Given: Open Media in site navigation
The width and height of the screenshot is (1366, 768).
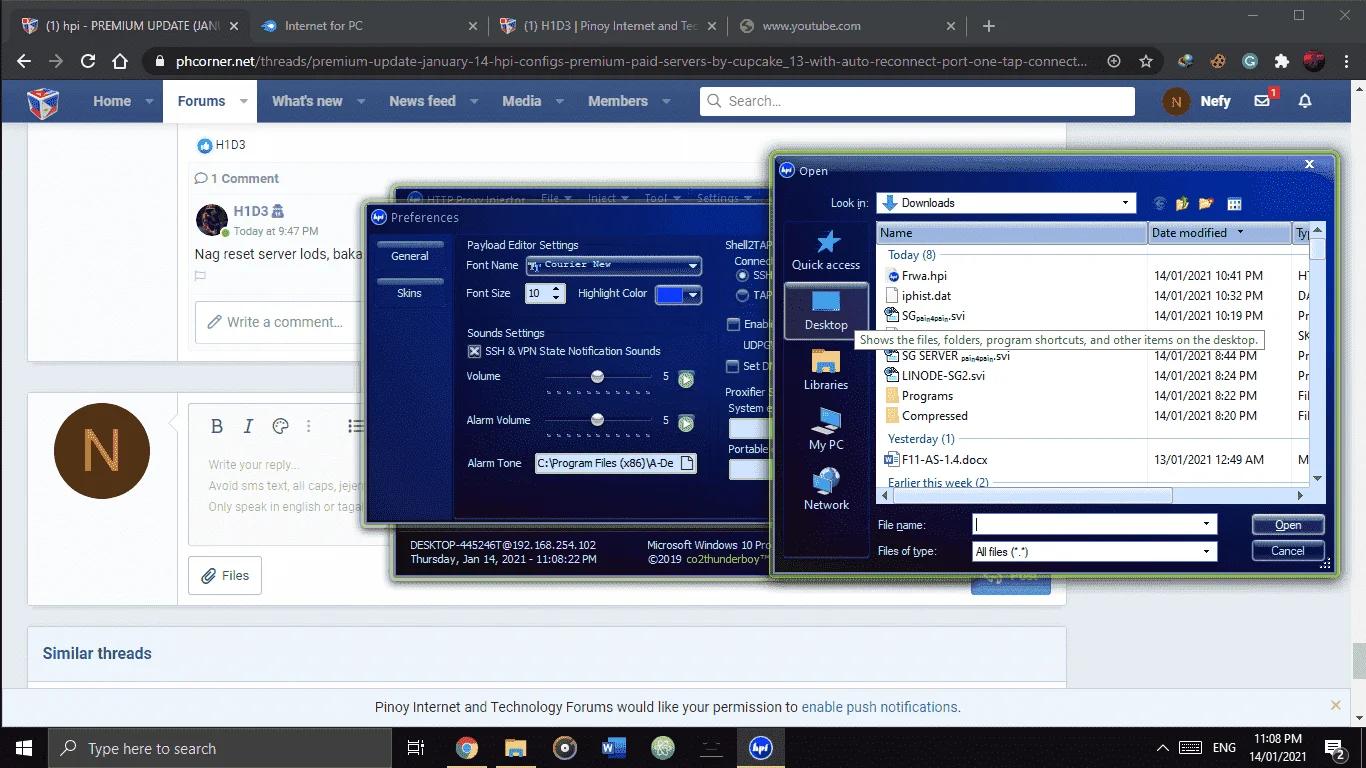Looking at the screenshot, I should tap(521, 101).
